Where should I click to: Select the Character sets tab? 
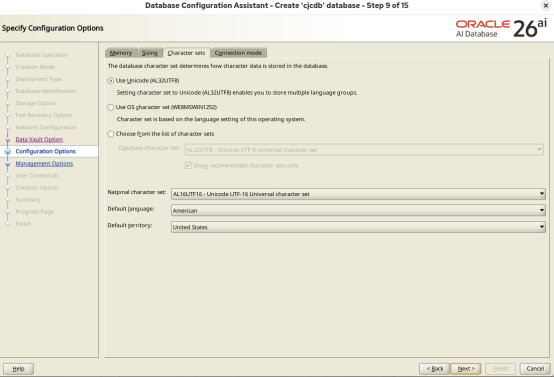[187, 53]
